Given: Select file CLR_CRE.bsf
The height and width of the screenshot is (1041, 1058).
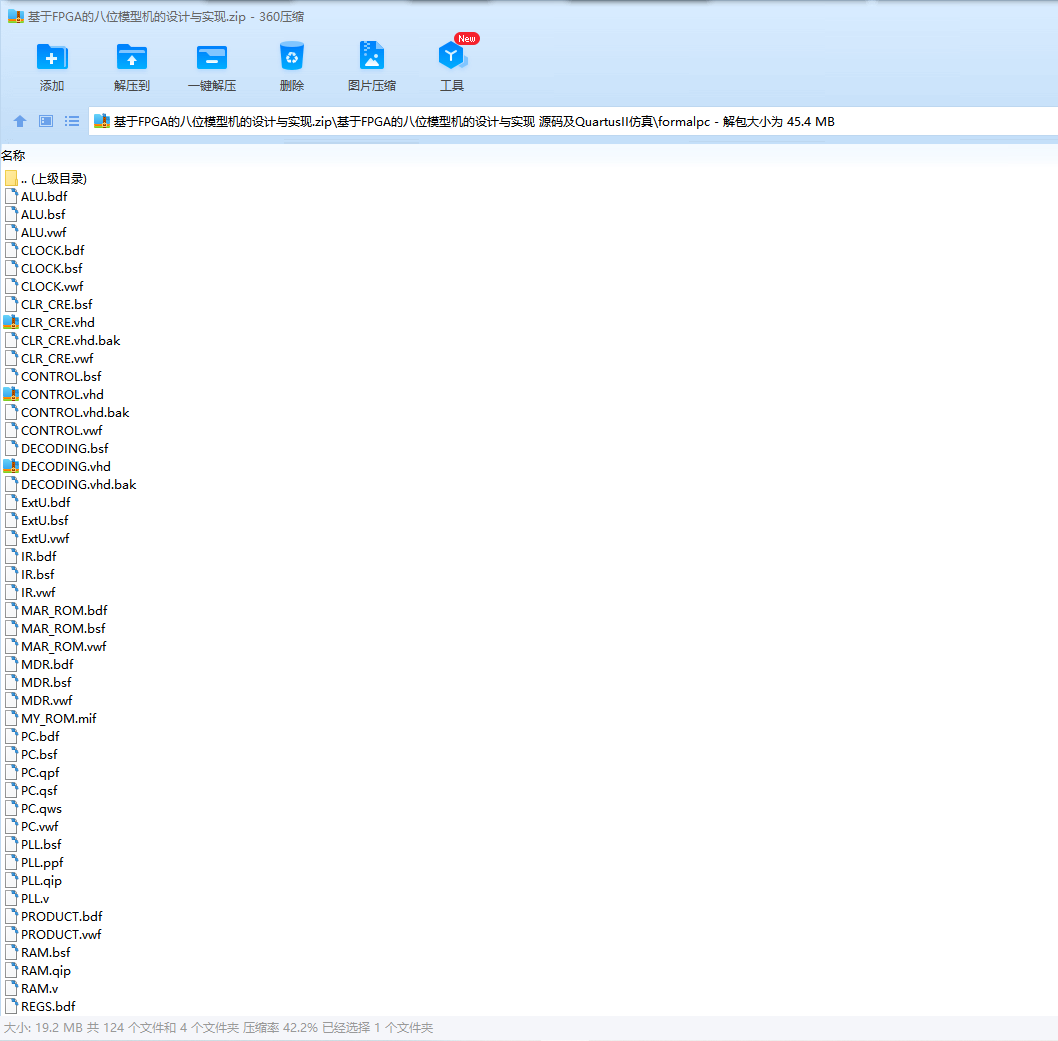Looking at the screenshot, I should click(x=49, y=304).
